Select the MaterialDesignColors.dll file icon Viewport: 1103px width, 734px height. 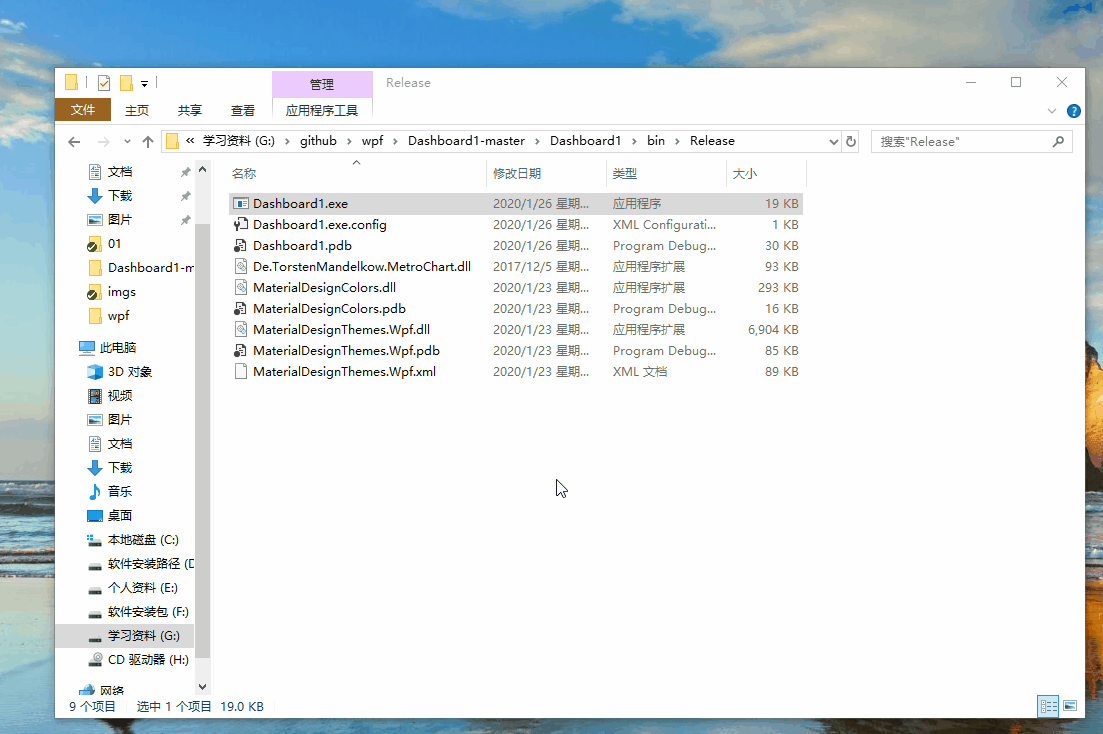coord(241,287)
